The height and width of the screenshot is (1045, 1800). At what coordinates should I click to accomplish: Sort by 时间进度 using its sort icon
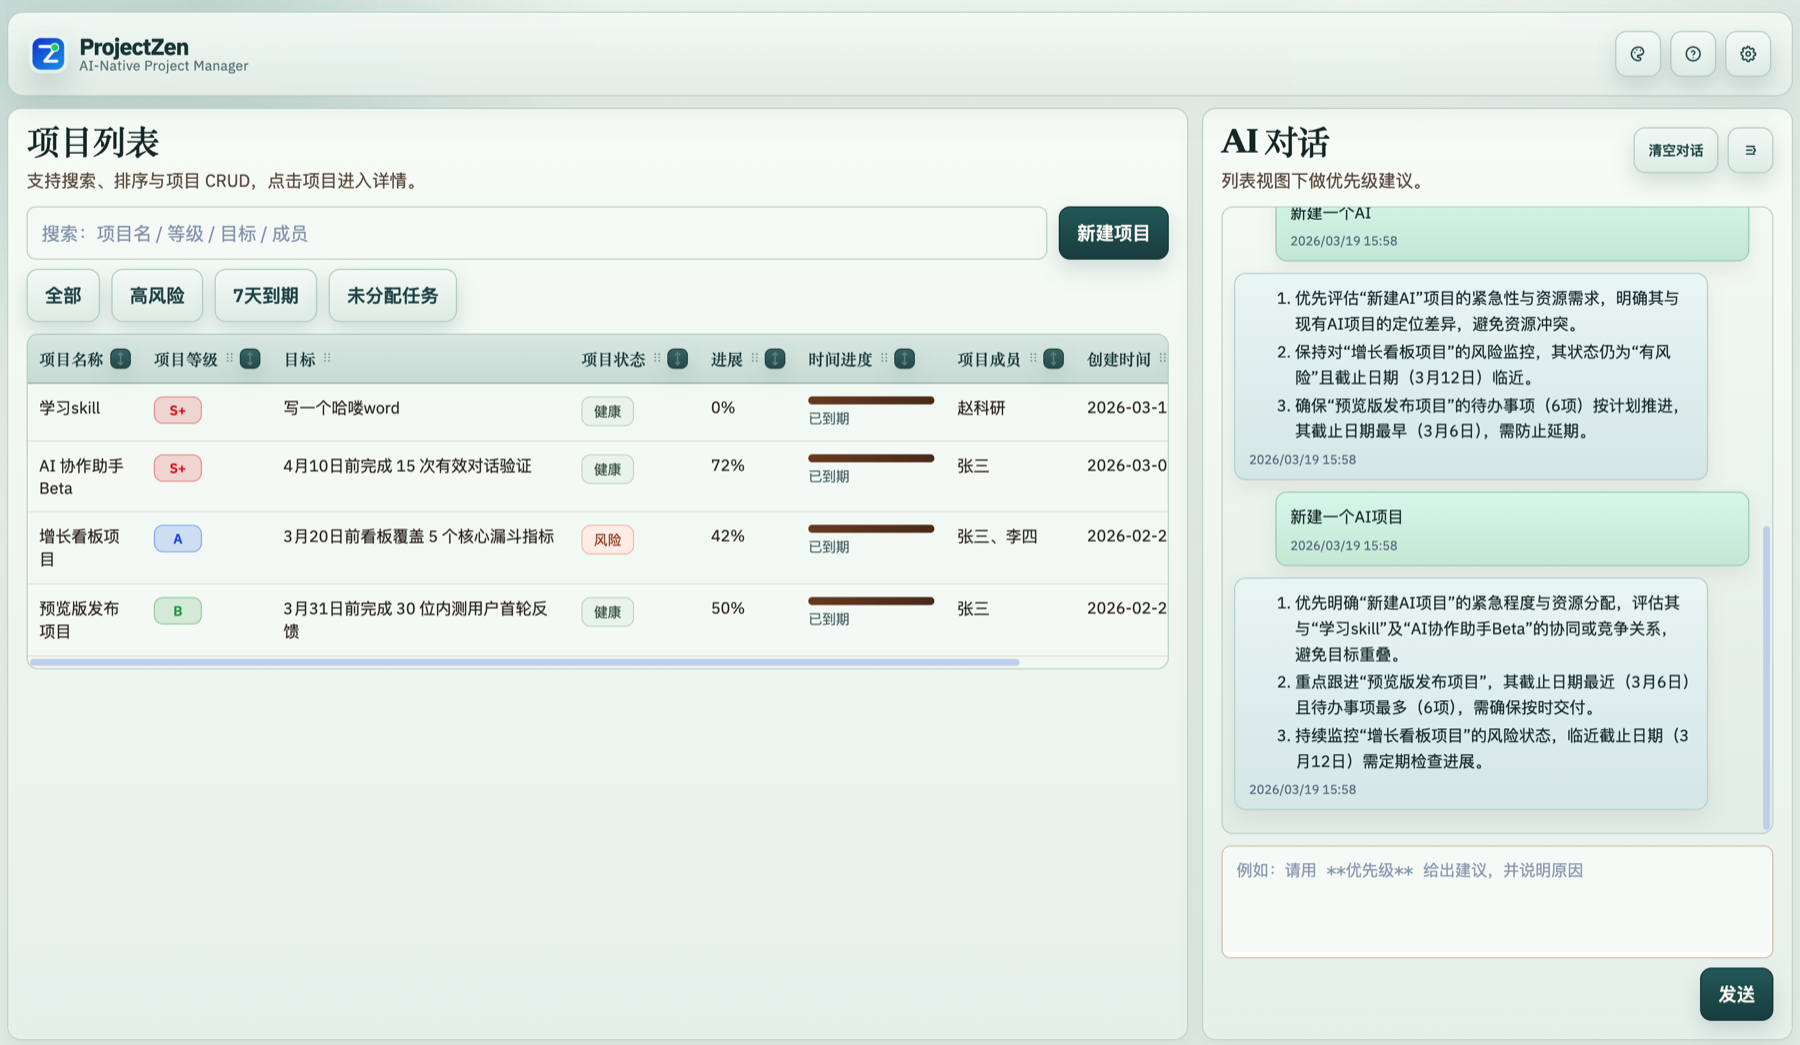click(904, 359)
